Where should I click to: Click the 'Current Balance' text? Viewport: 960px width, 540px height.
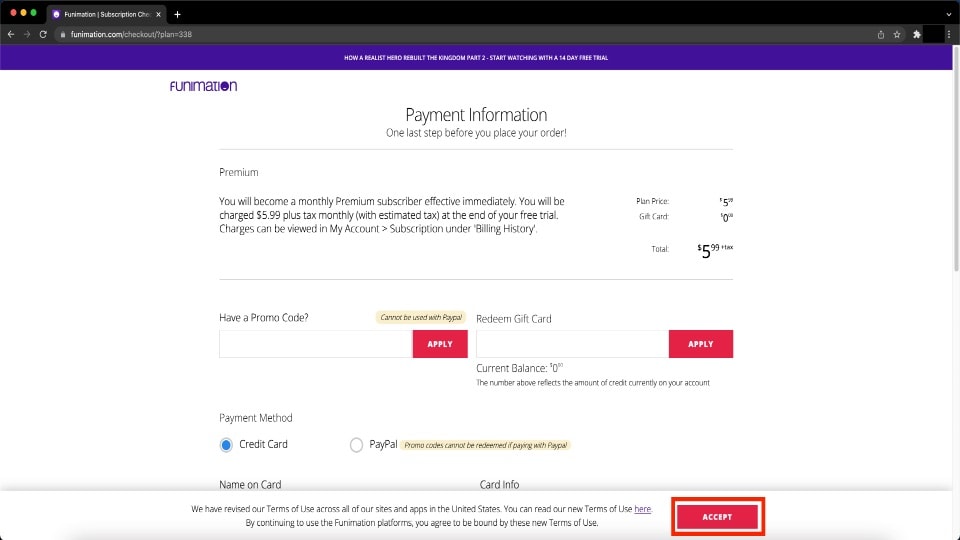(519, 368)
